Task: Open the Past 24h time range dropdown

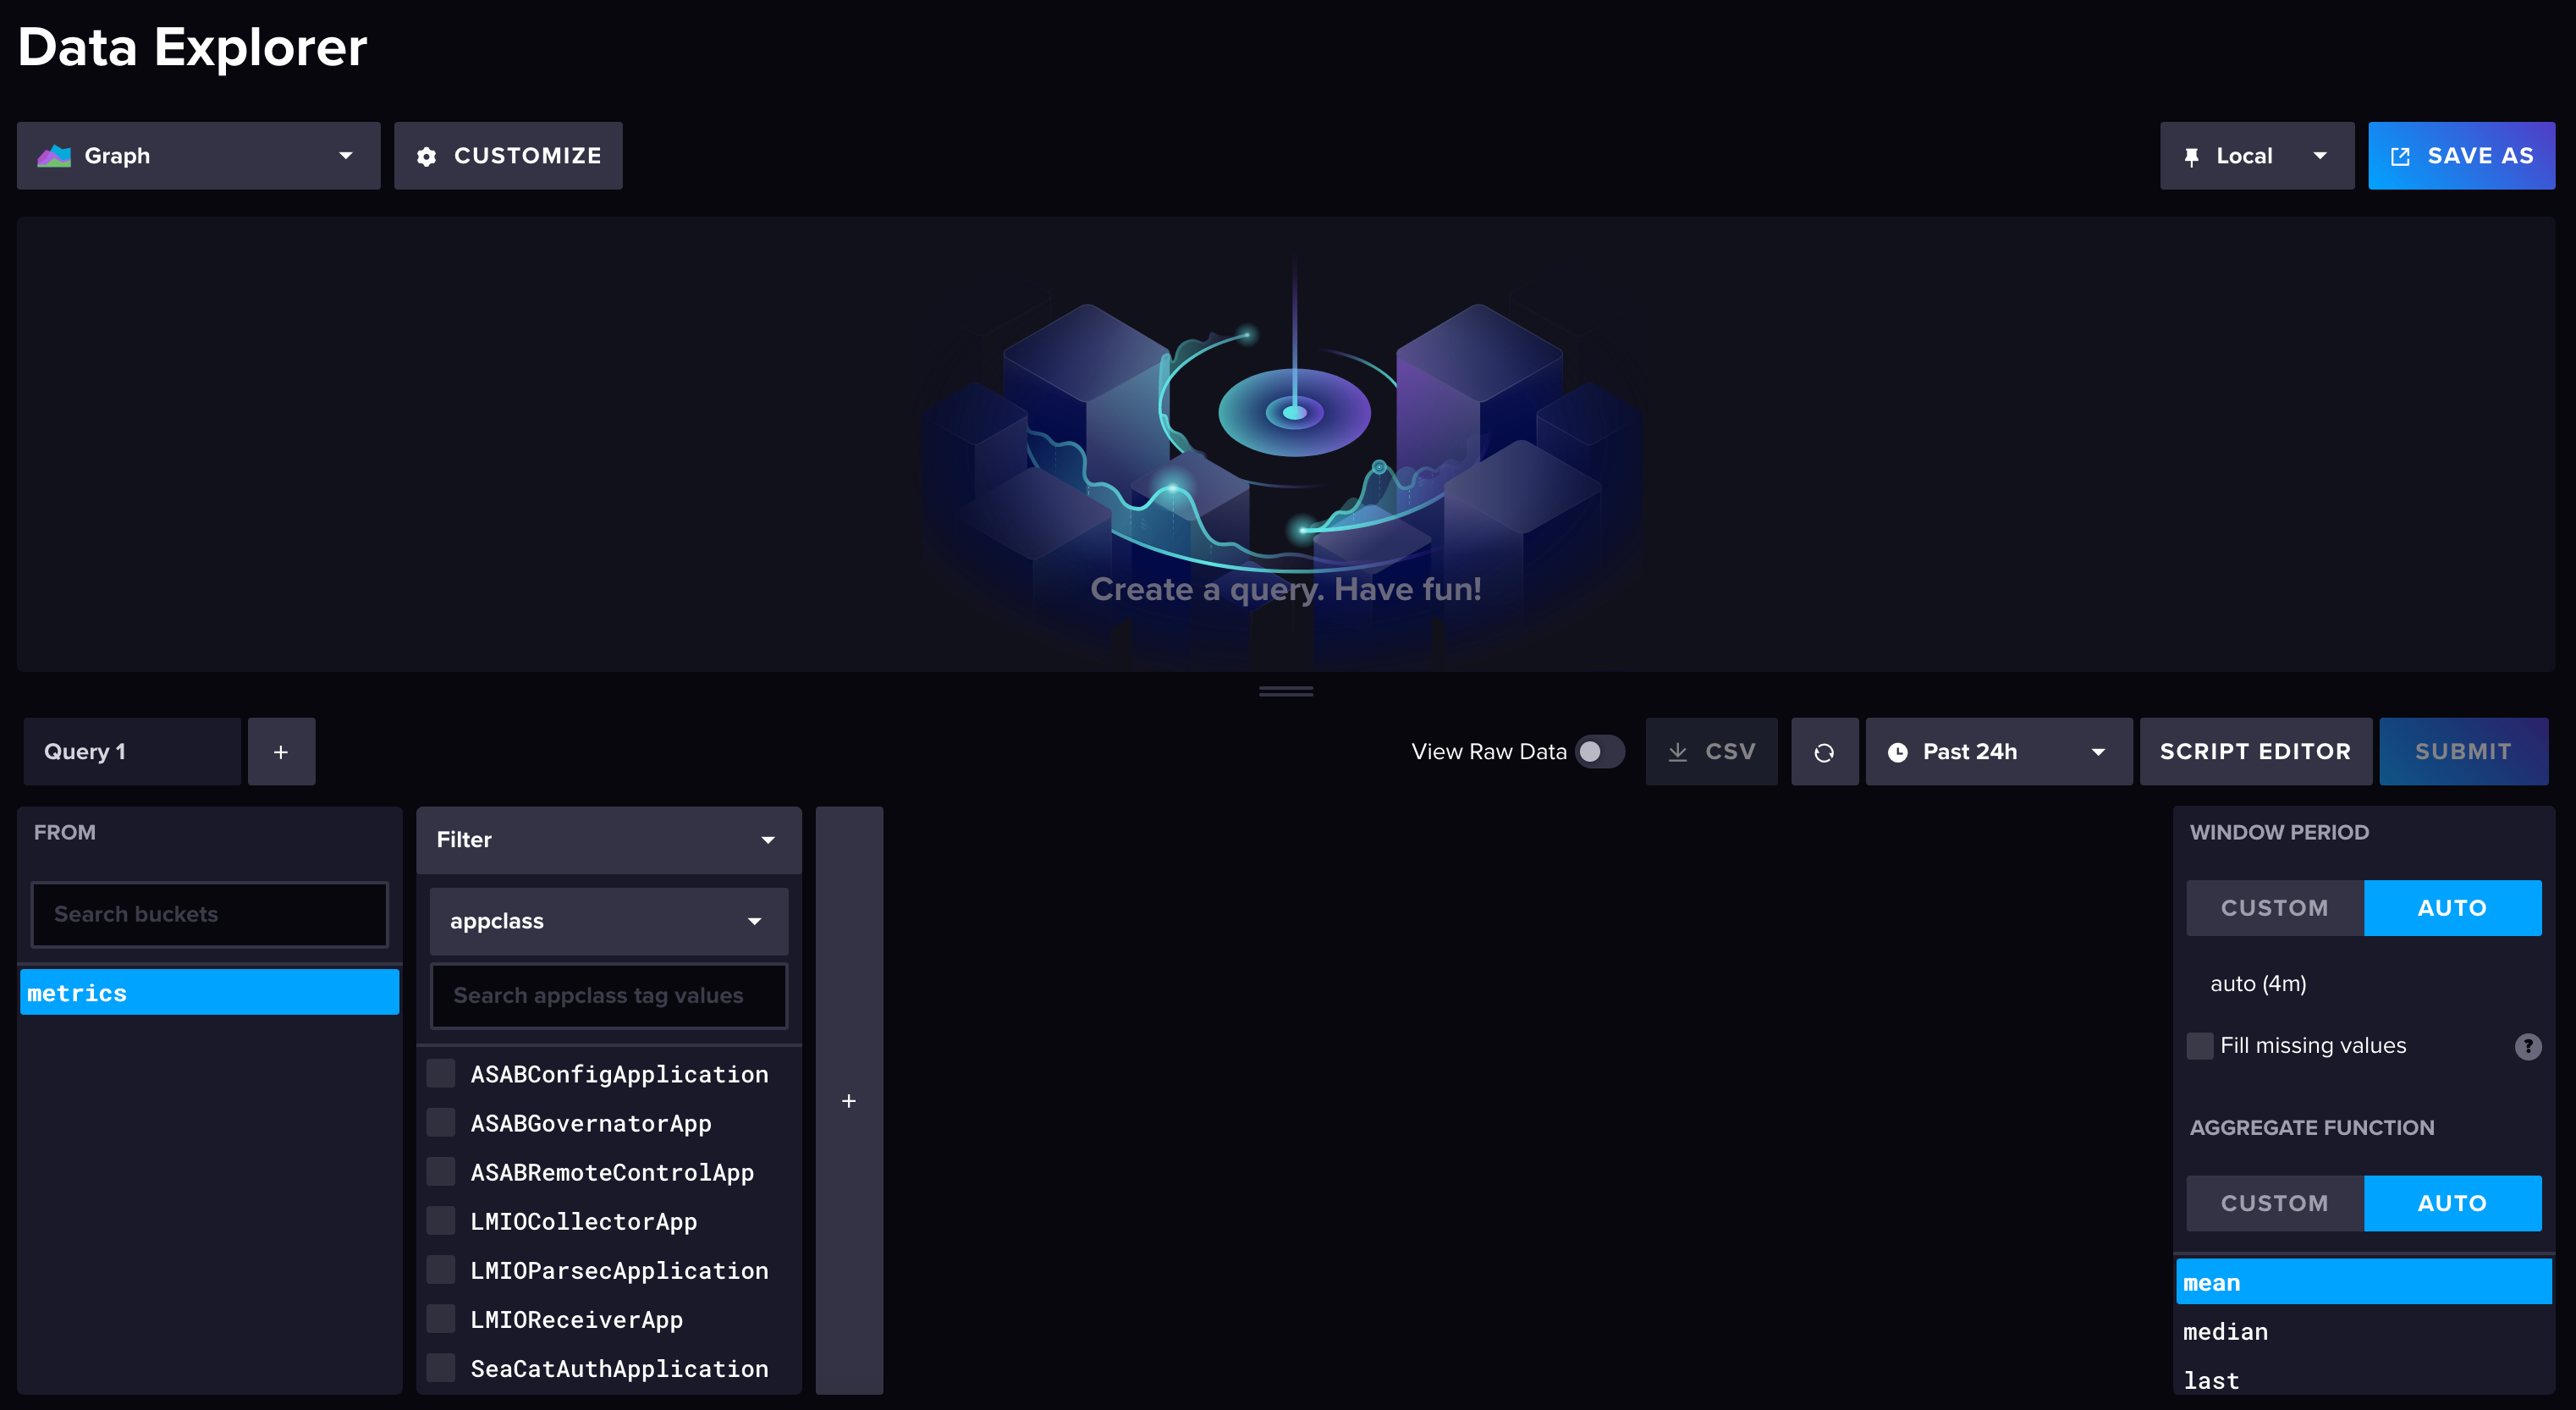Action: pos(1998,752)
